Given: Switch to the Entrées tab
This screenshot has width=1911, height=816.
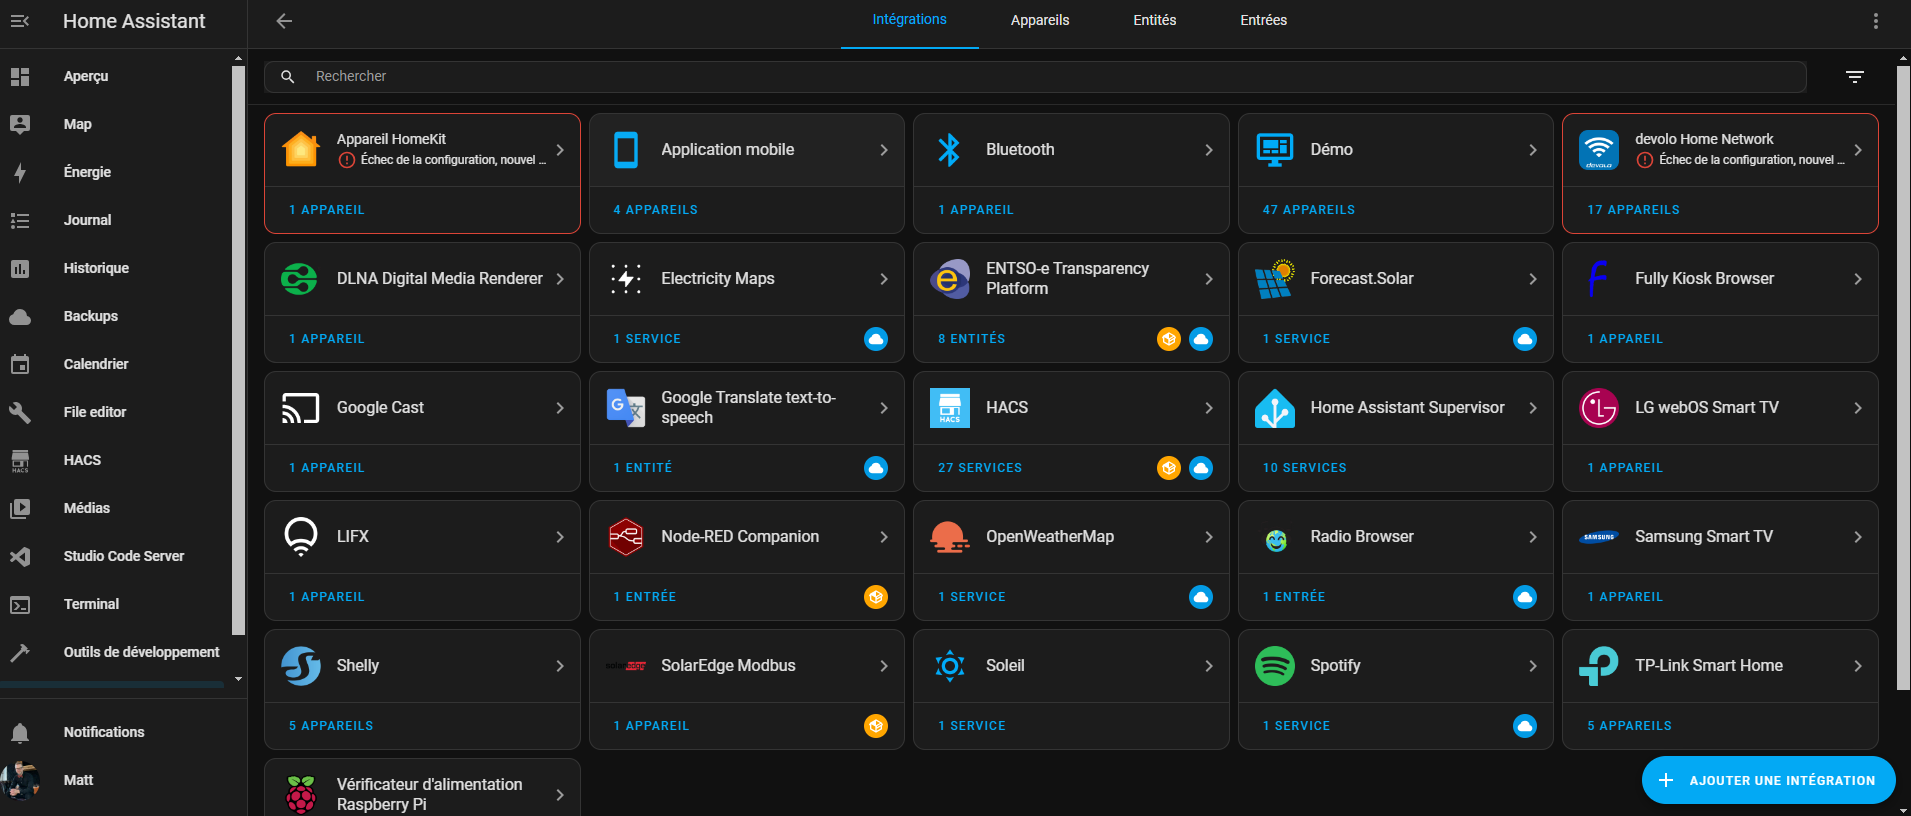Looking at the screenshot, I should 1264,20.
